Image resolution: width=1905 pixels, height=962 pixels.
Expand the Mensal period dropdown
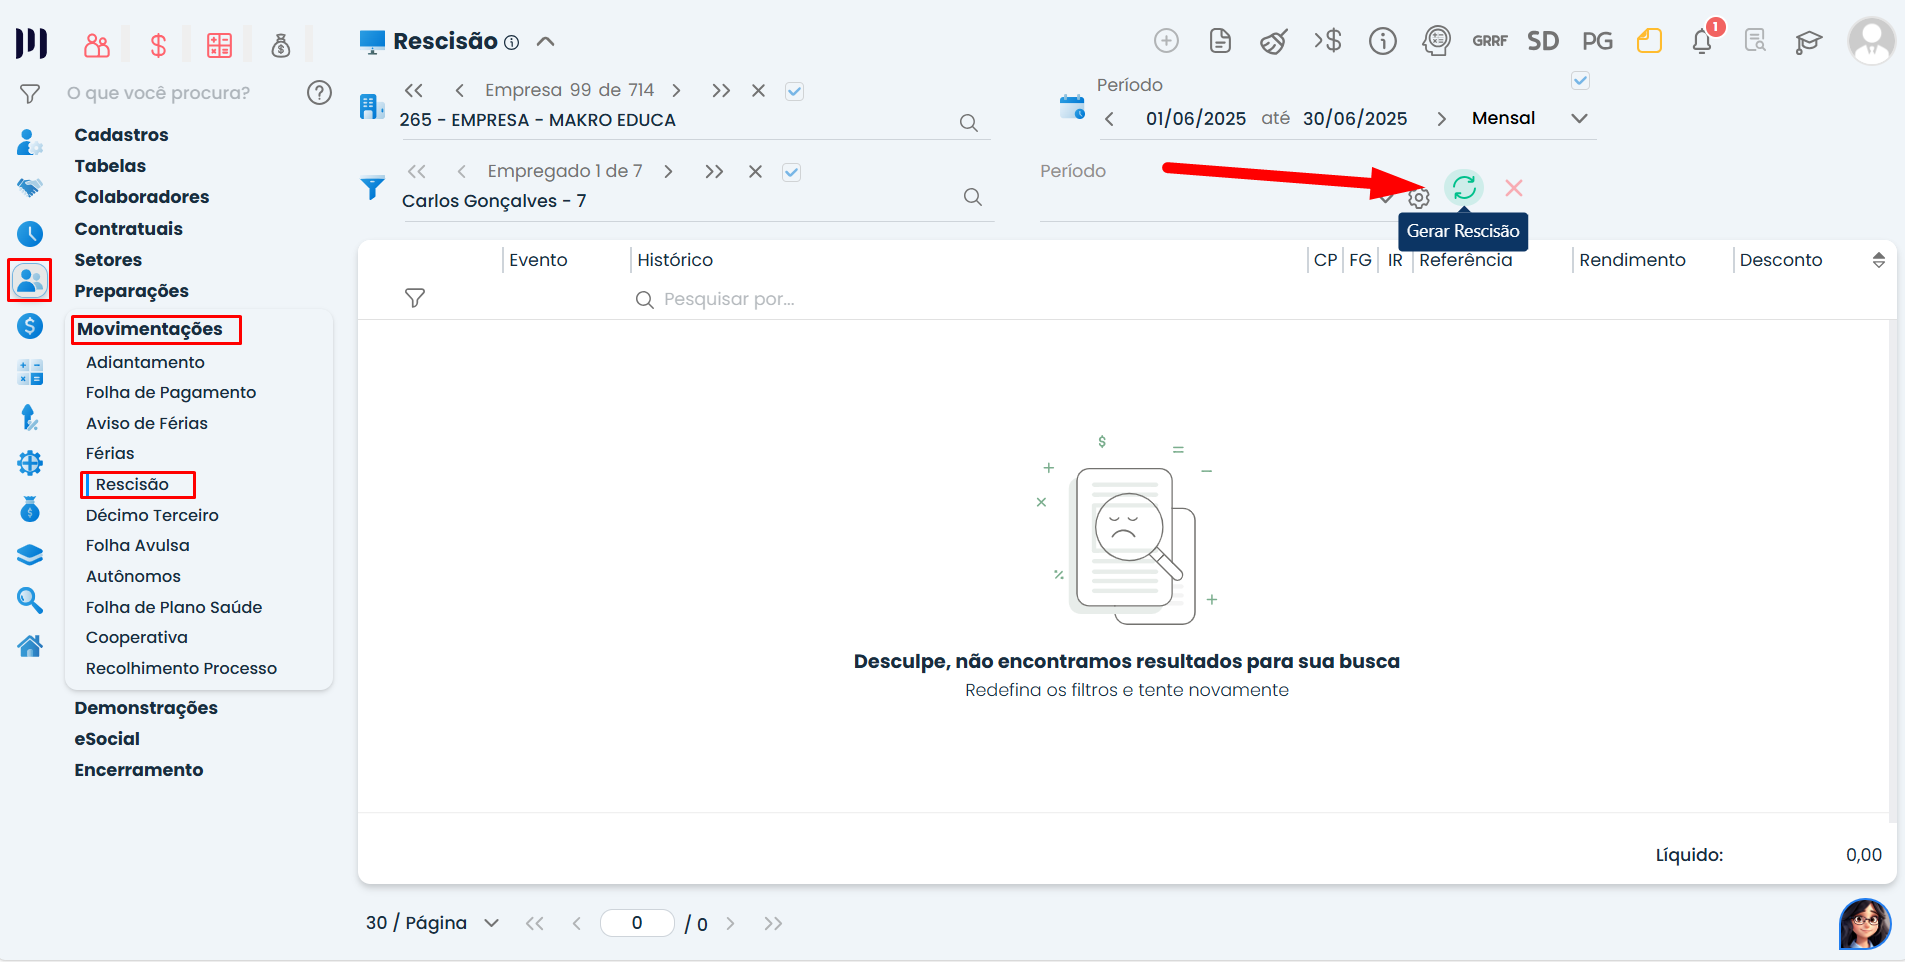pyautogui.click(x=1579, y=118)
